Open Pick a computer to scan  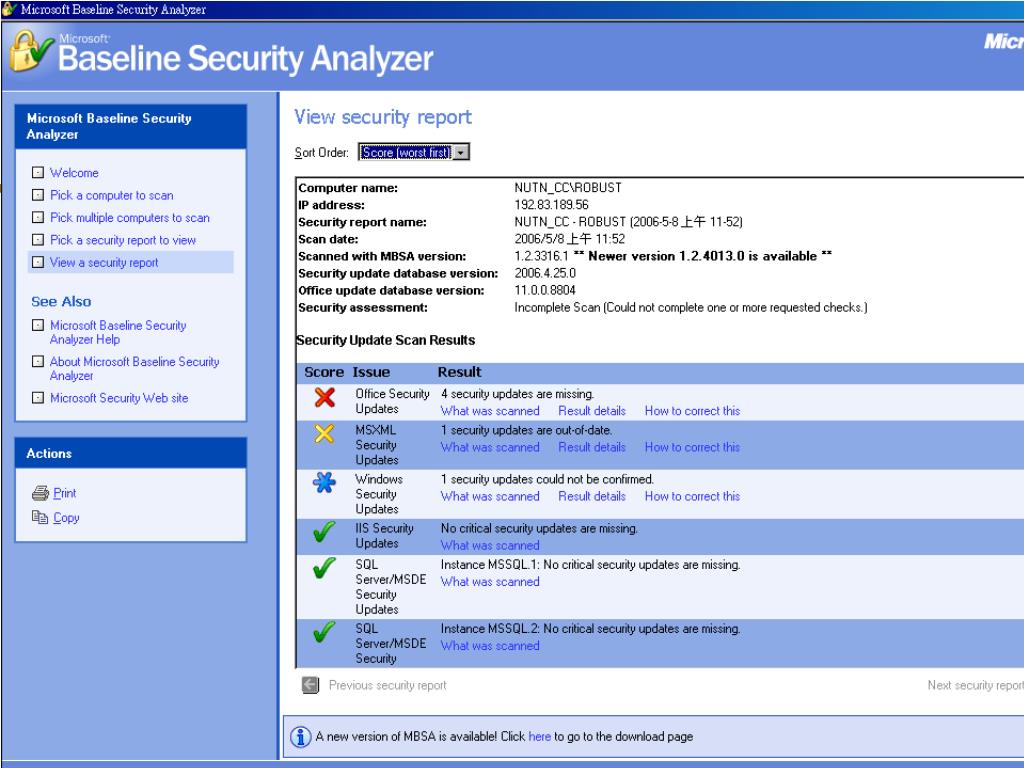pyautogui.click(x=112, y=195)
